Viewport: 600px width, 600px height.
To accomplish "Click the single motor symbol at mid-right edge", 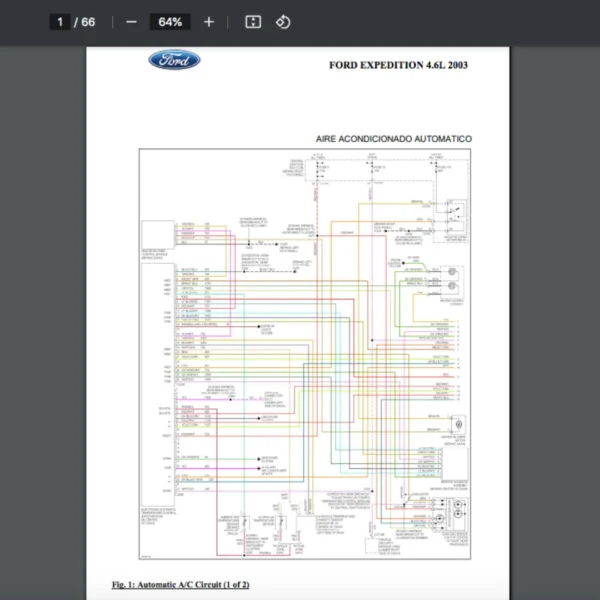I will pos(459,427).
